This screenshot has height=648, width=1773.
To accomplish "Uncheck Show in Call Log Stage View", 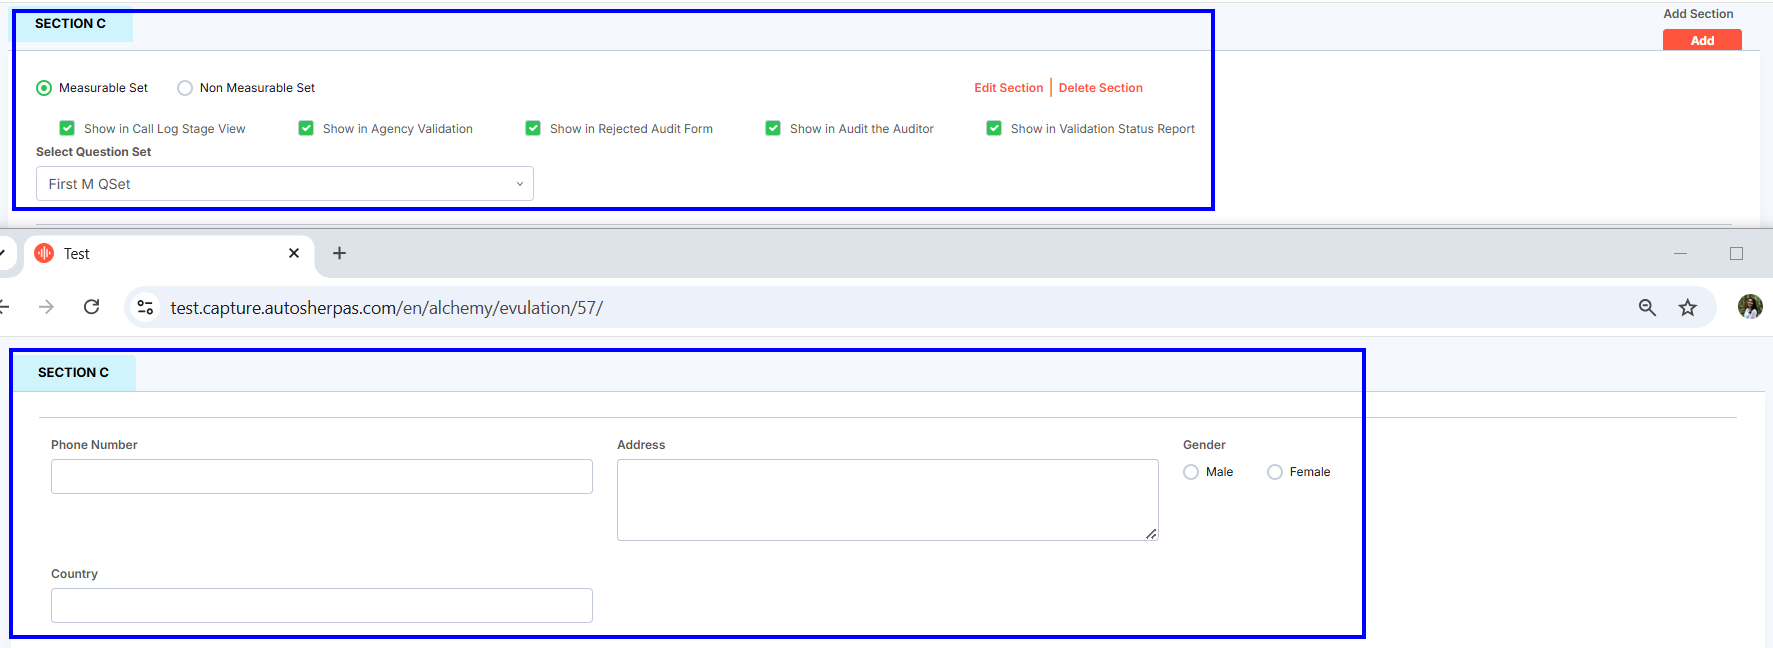I will 67,128.
